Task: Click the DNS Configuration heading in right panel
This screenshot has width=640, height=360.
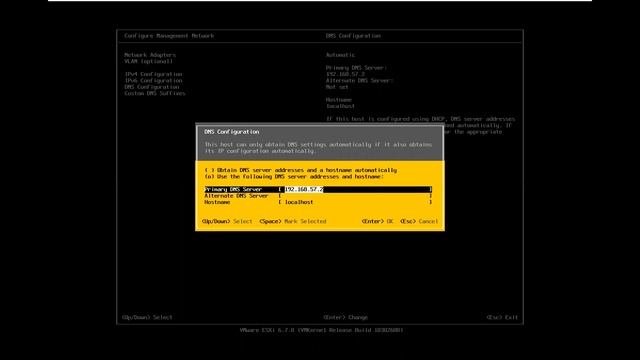Action: [x=353, y=36]
